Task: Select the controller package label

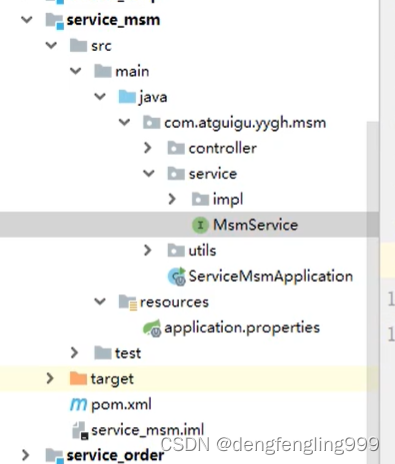Action: tap(223, 148)
